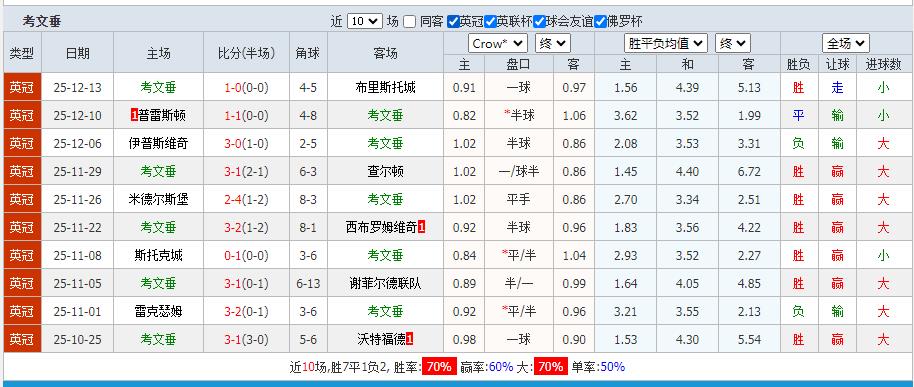
Task: Open the 1-0(0-0) score on 25-12-13
Action: pyautogui.click(x=246, y=88)
